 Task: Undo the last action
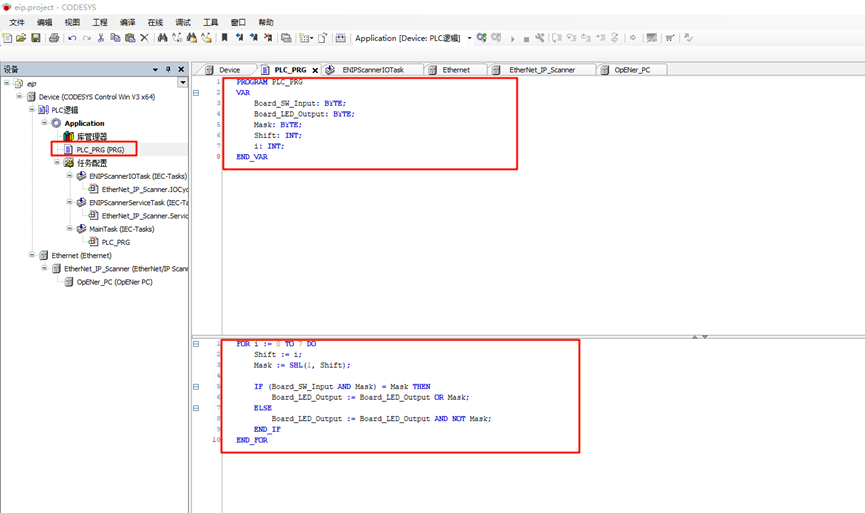(x=72, y=38)
